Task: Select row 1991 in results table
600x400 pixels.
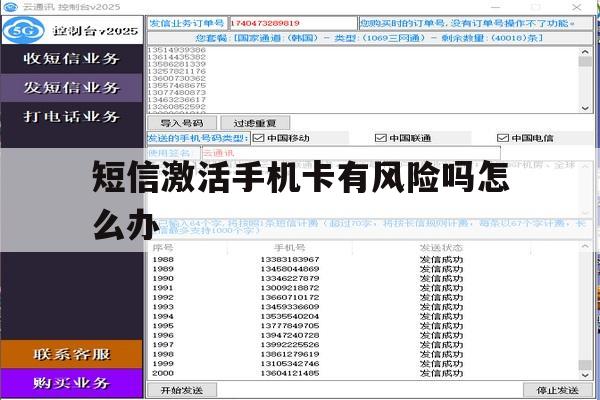Action: [x=364, y=288]
